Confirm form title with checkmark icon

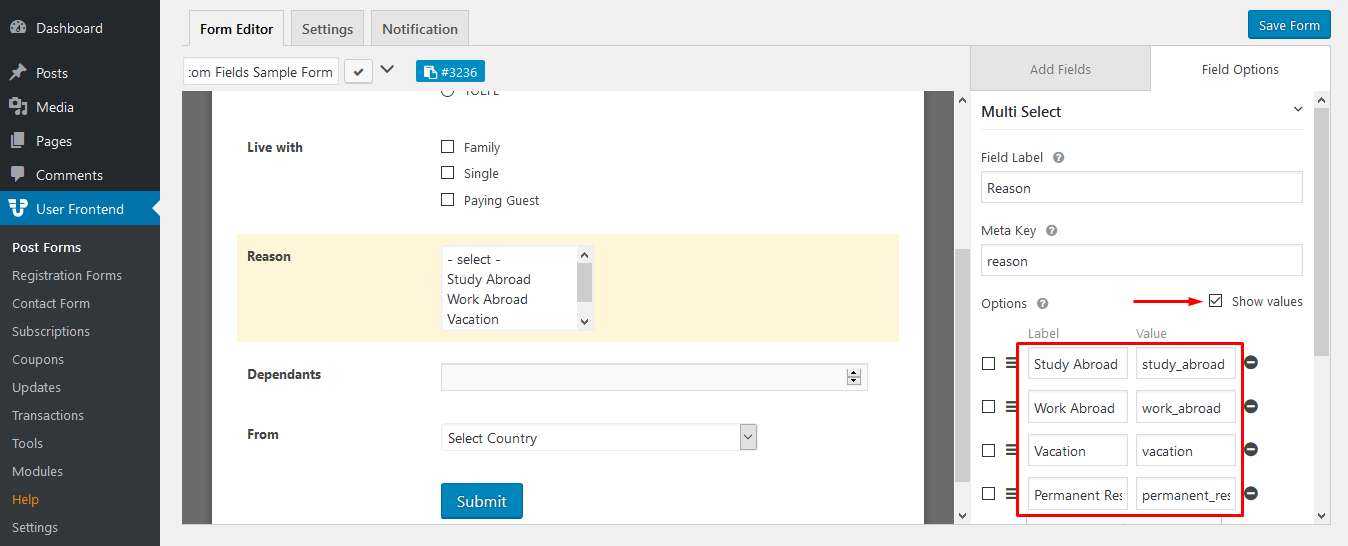point(357,71)
